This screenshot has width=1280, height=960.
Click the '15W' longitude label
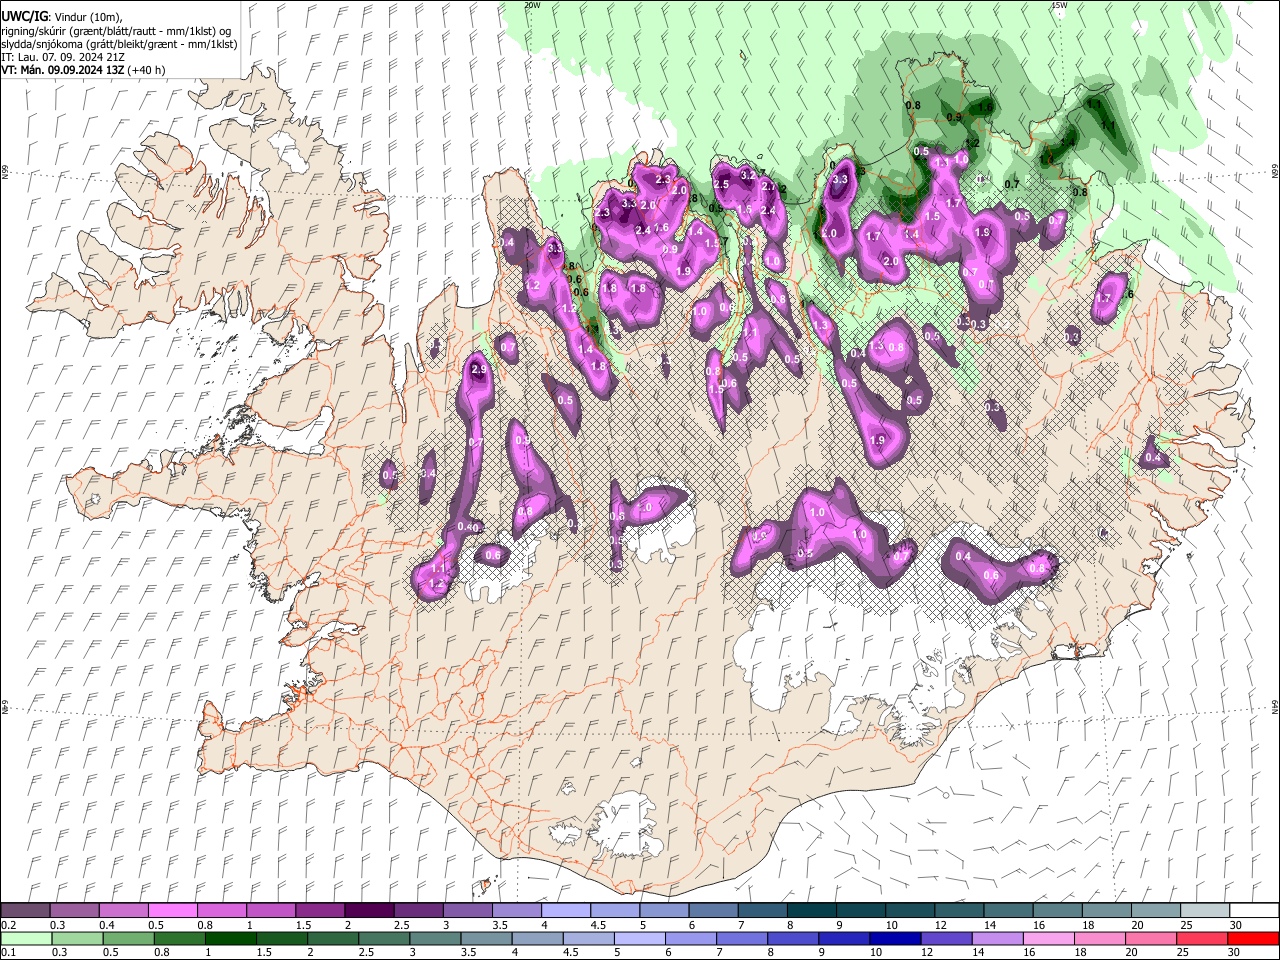(x=1059, y=5)
